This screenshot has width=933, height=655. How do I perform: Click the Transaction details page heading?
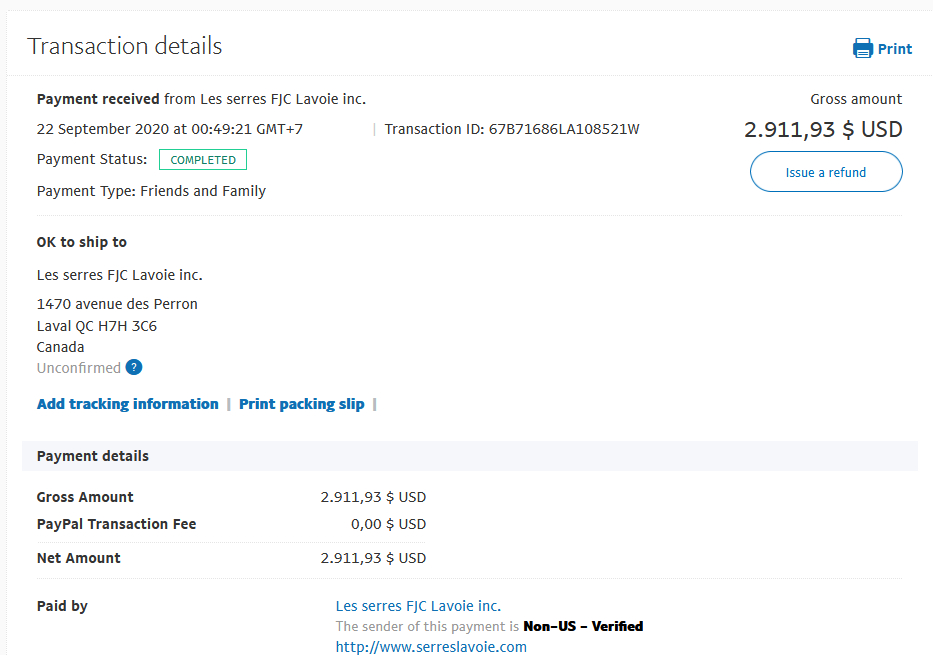[124, 46]
